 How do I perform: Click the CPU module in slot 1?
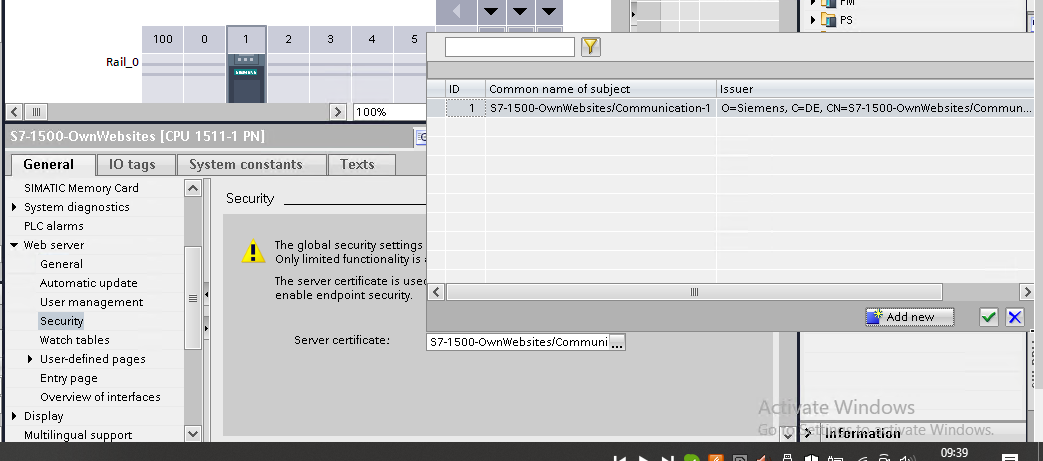245,80
